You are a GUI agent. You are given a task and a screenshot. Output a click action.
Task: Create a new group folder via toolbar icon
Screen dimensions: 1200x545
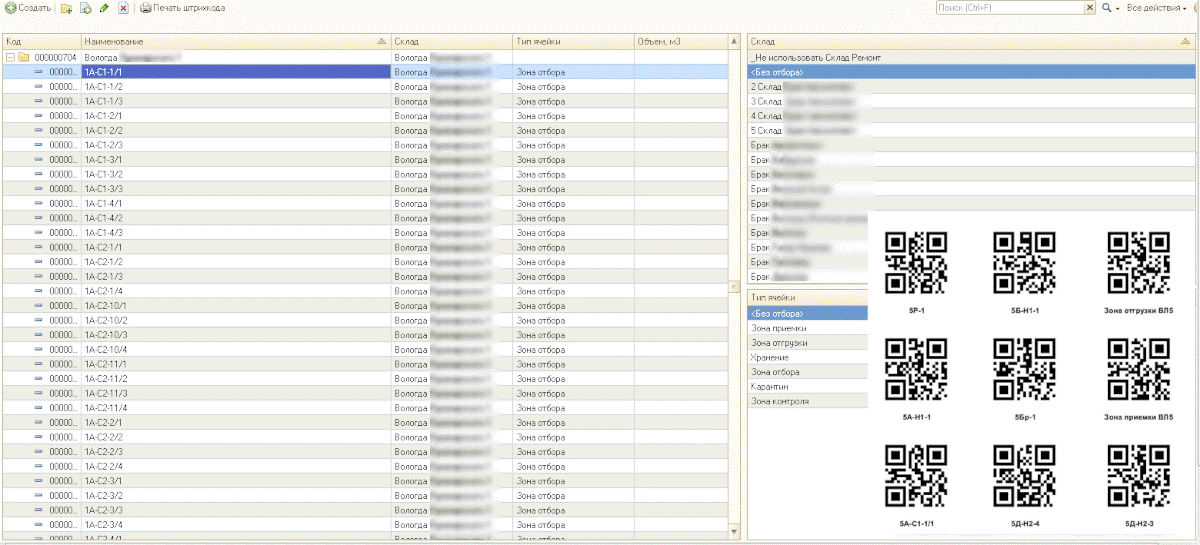[66, 7]
